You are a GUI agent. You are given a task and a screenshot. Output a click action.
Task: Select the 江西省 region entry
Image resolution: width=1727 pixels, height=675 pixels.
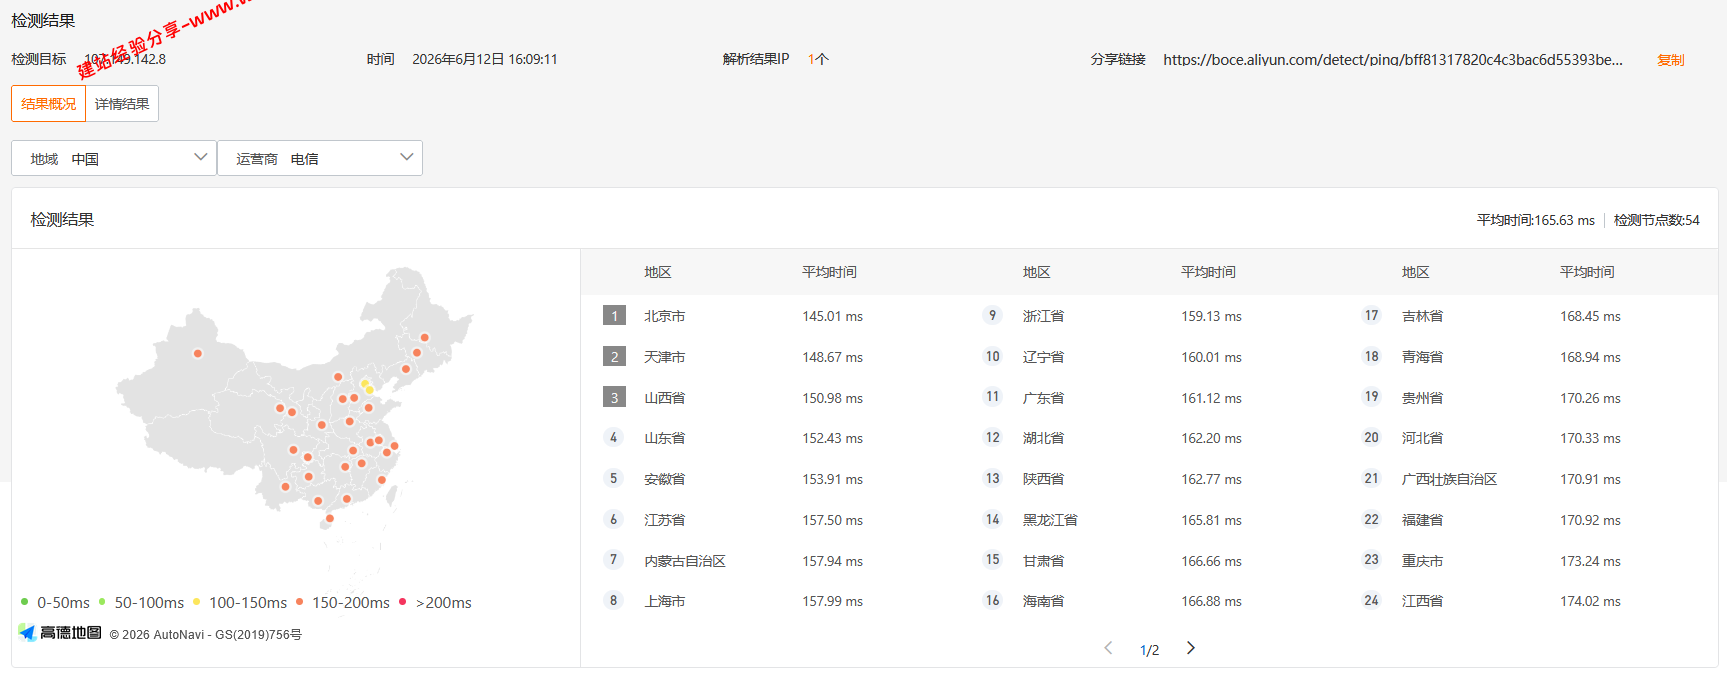pos(1422,601)
